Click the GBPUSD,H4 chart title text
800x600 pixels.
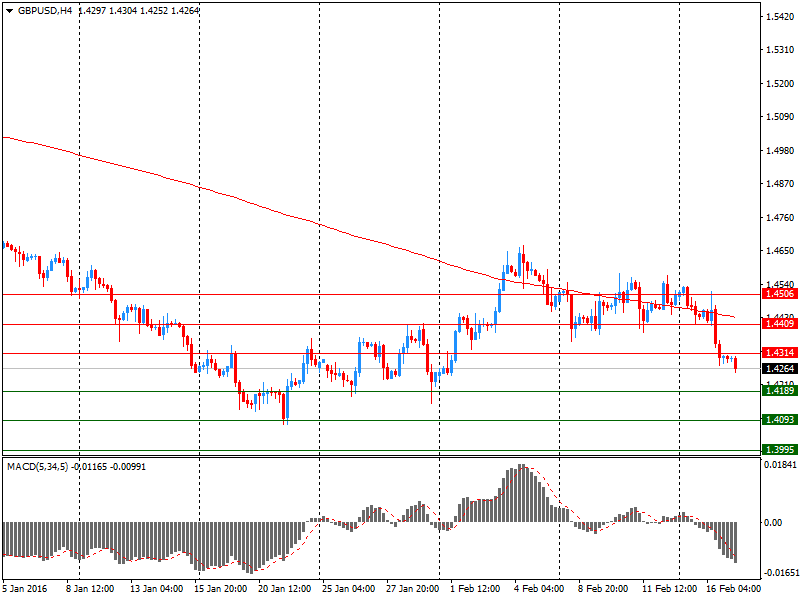tap(45, 10)
